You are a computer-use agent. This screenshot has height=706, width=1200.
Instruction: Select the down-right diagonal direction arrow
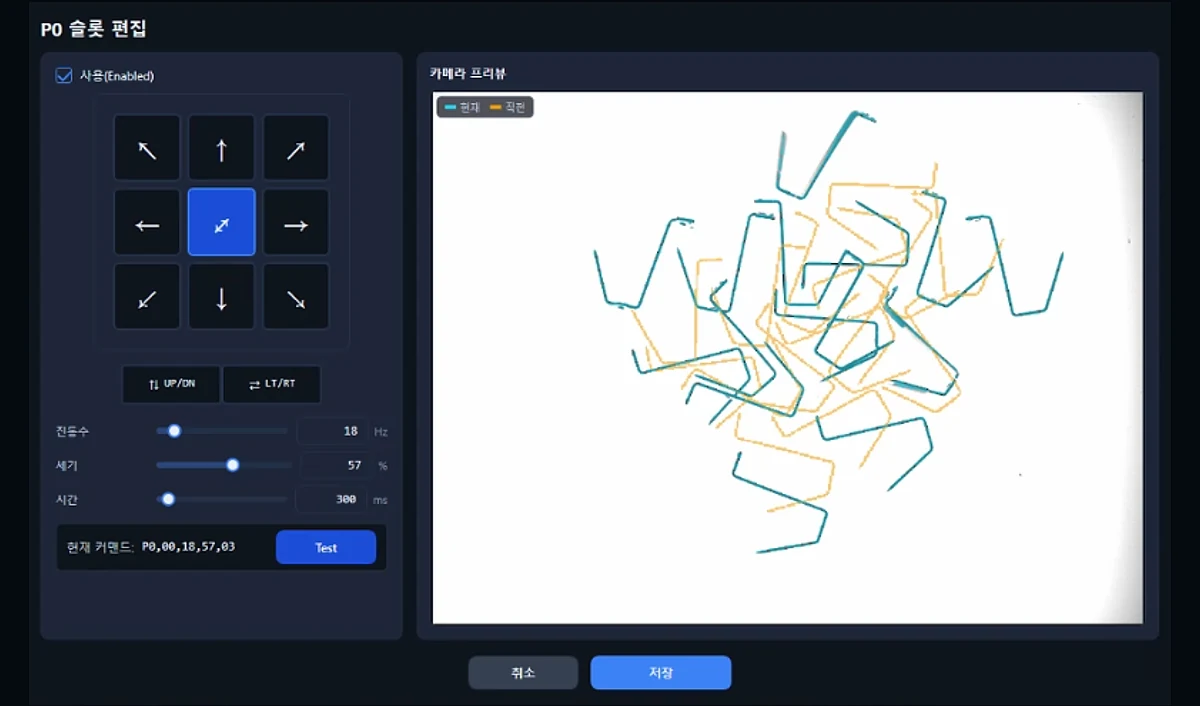click(296, 297)
